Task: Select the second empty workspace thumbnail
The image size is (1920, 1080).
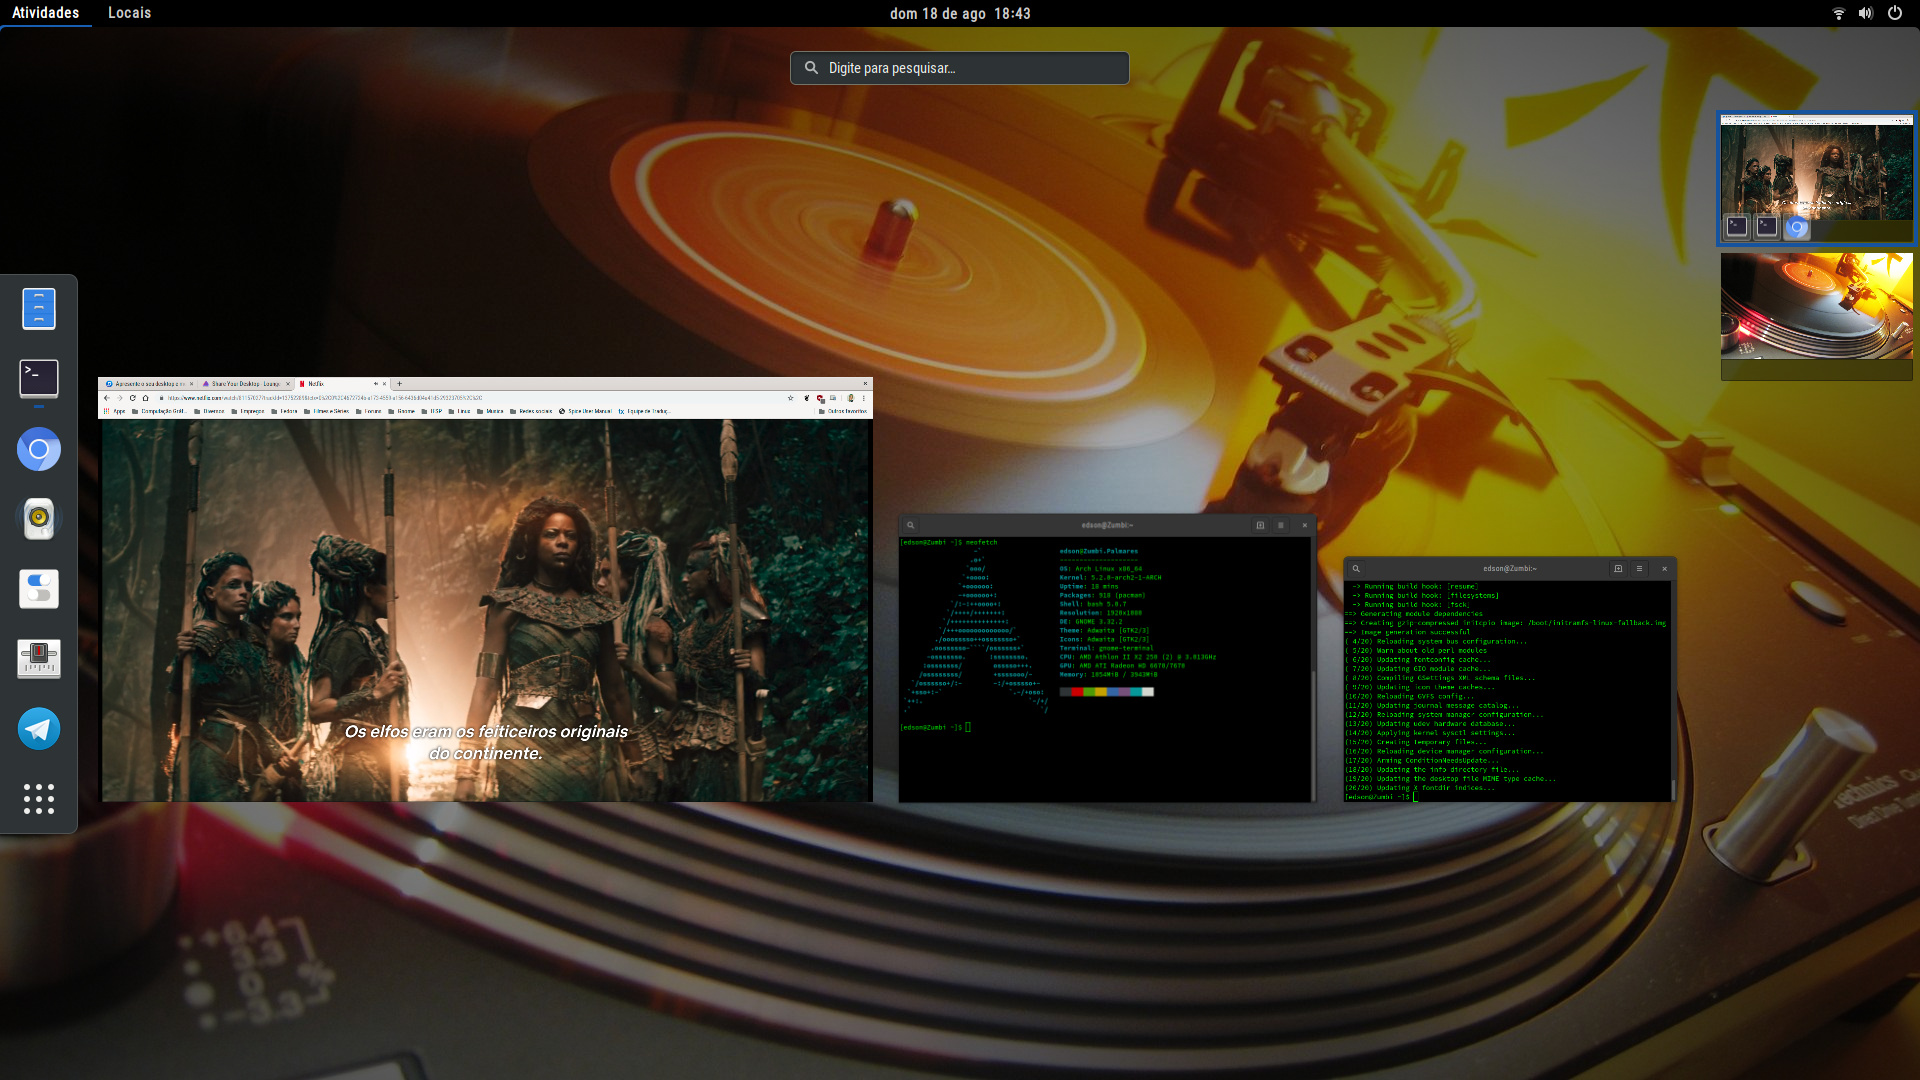Action: click(1816, 316)
